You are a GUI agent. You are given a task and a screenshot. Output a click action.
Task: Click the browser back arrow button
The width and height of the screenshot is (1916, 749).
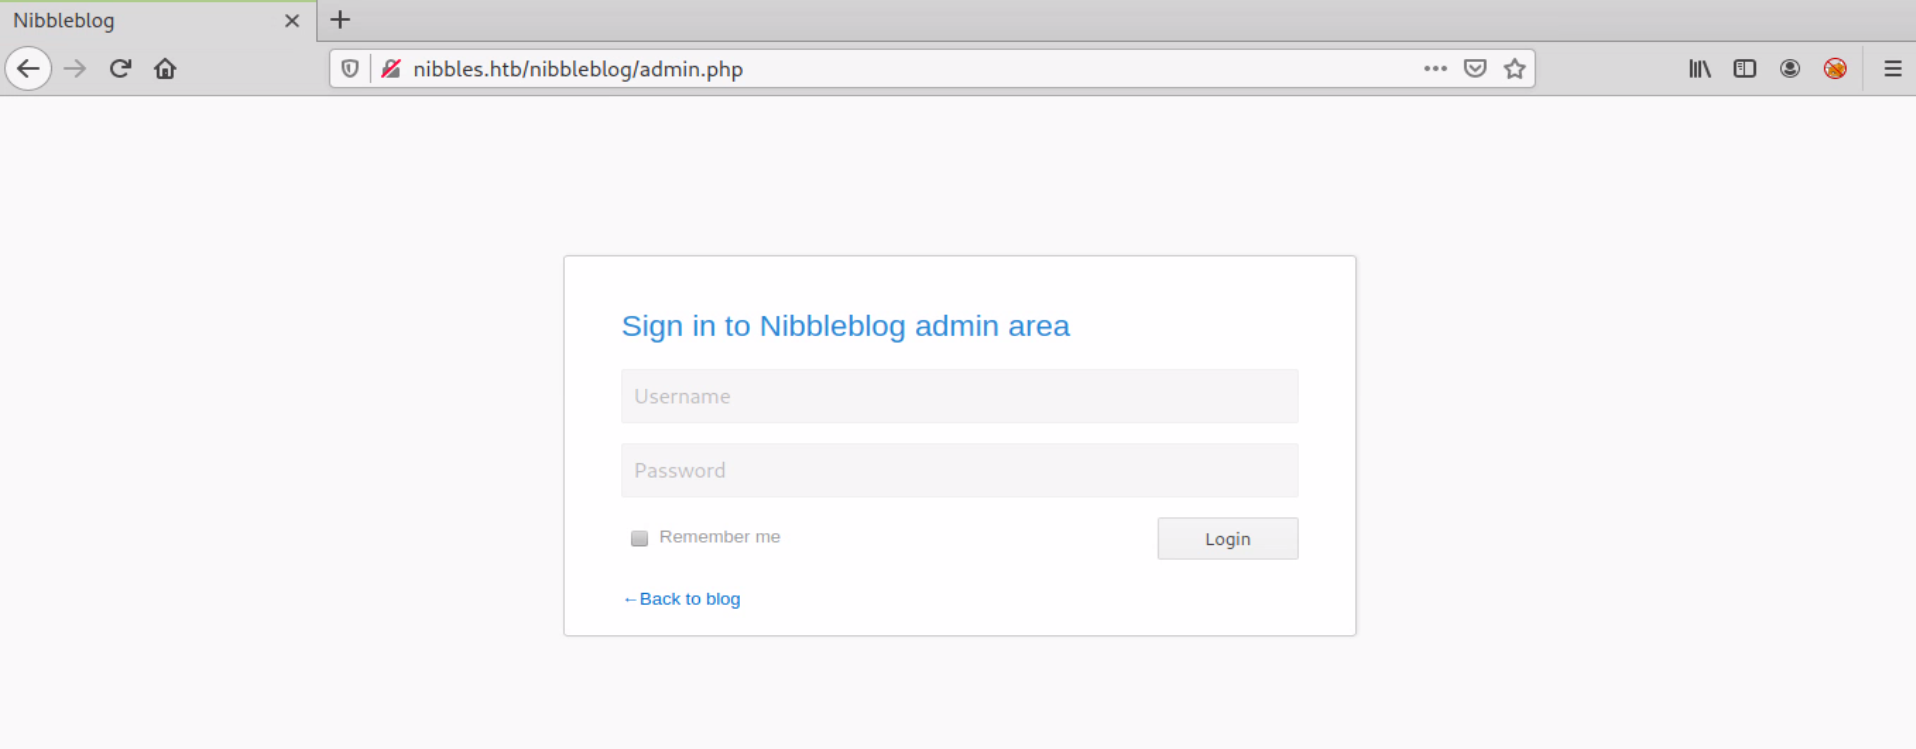coord(28,69)
